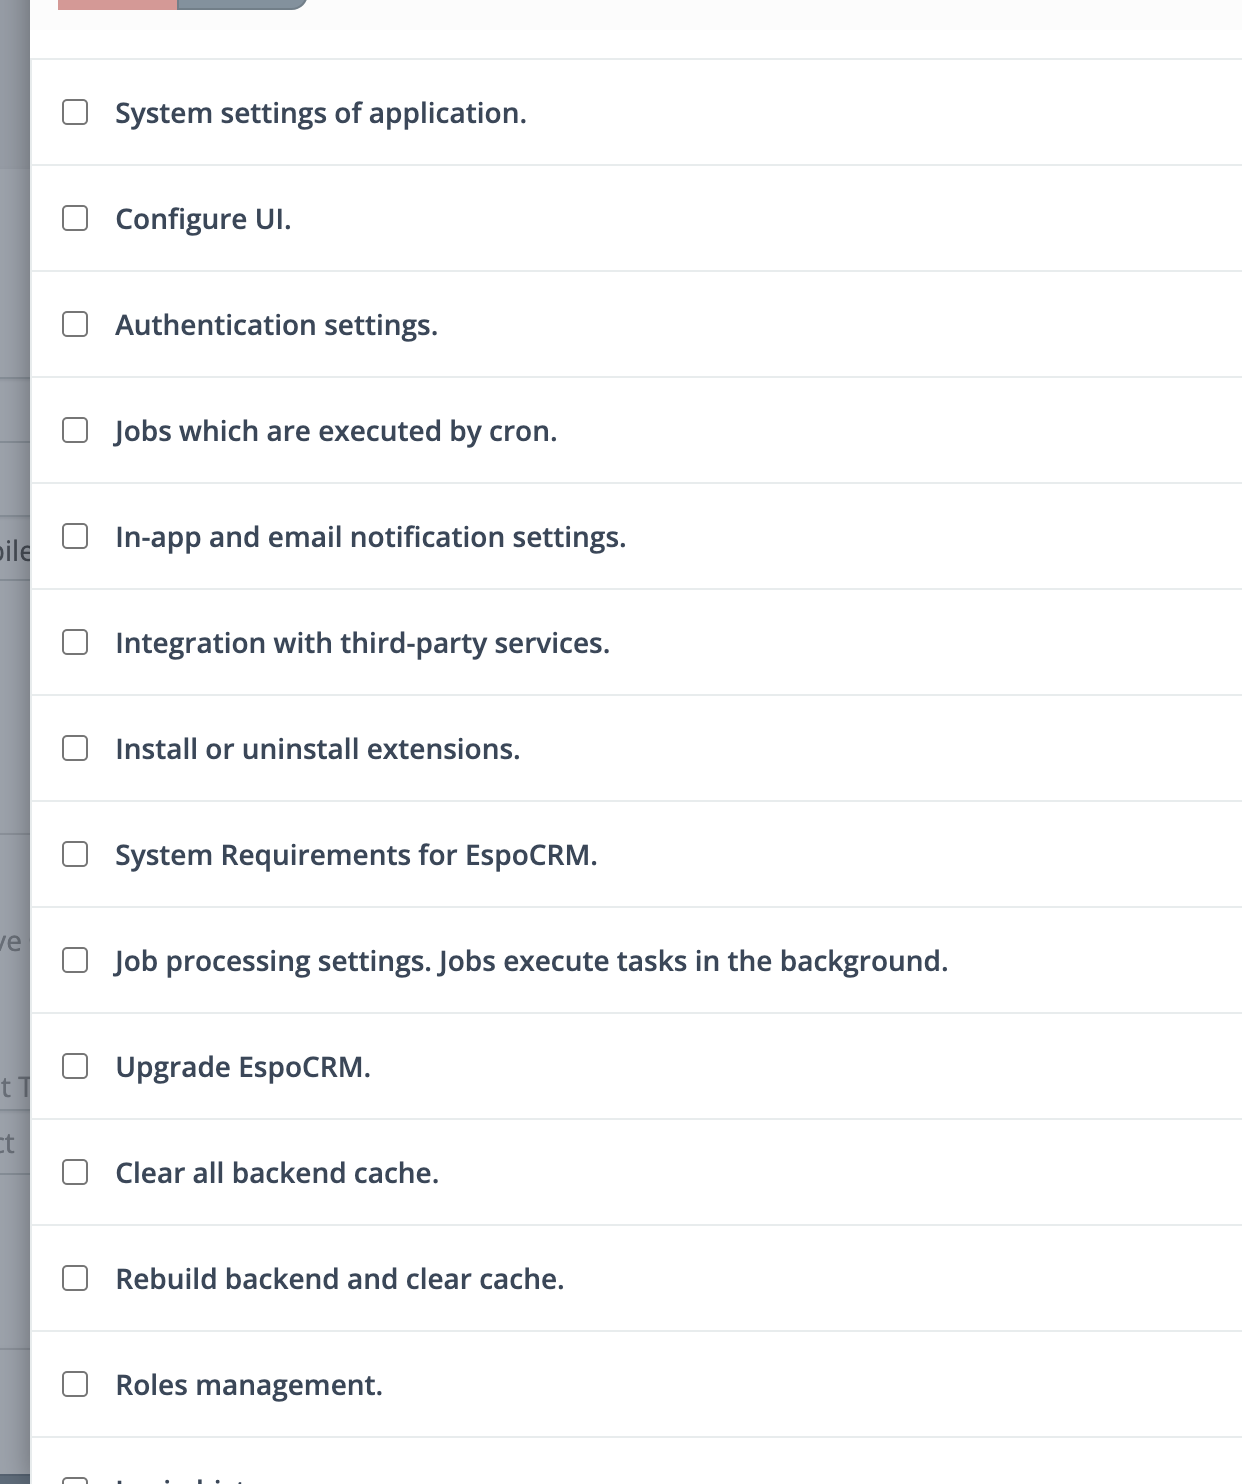This screenshot has height=1484, width=1242.
Task: Click 'System Requirements for EspoCRM.' text
Action: pos(356,855)
